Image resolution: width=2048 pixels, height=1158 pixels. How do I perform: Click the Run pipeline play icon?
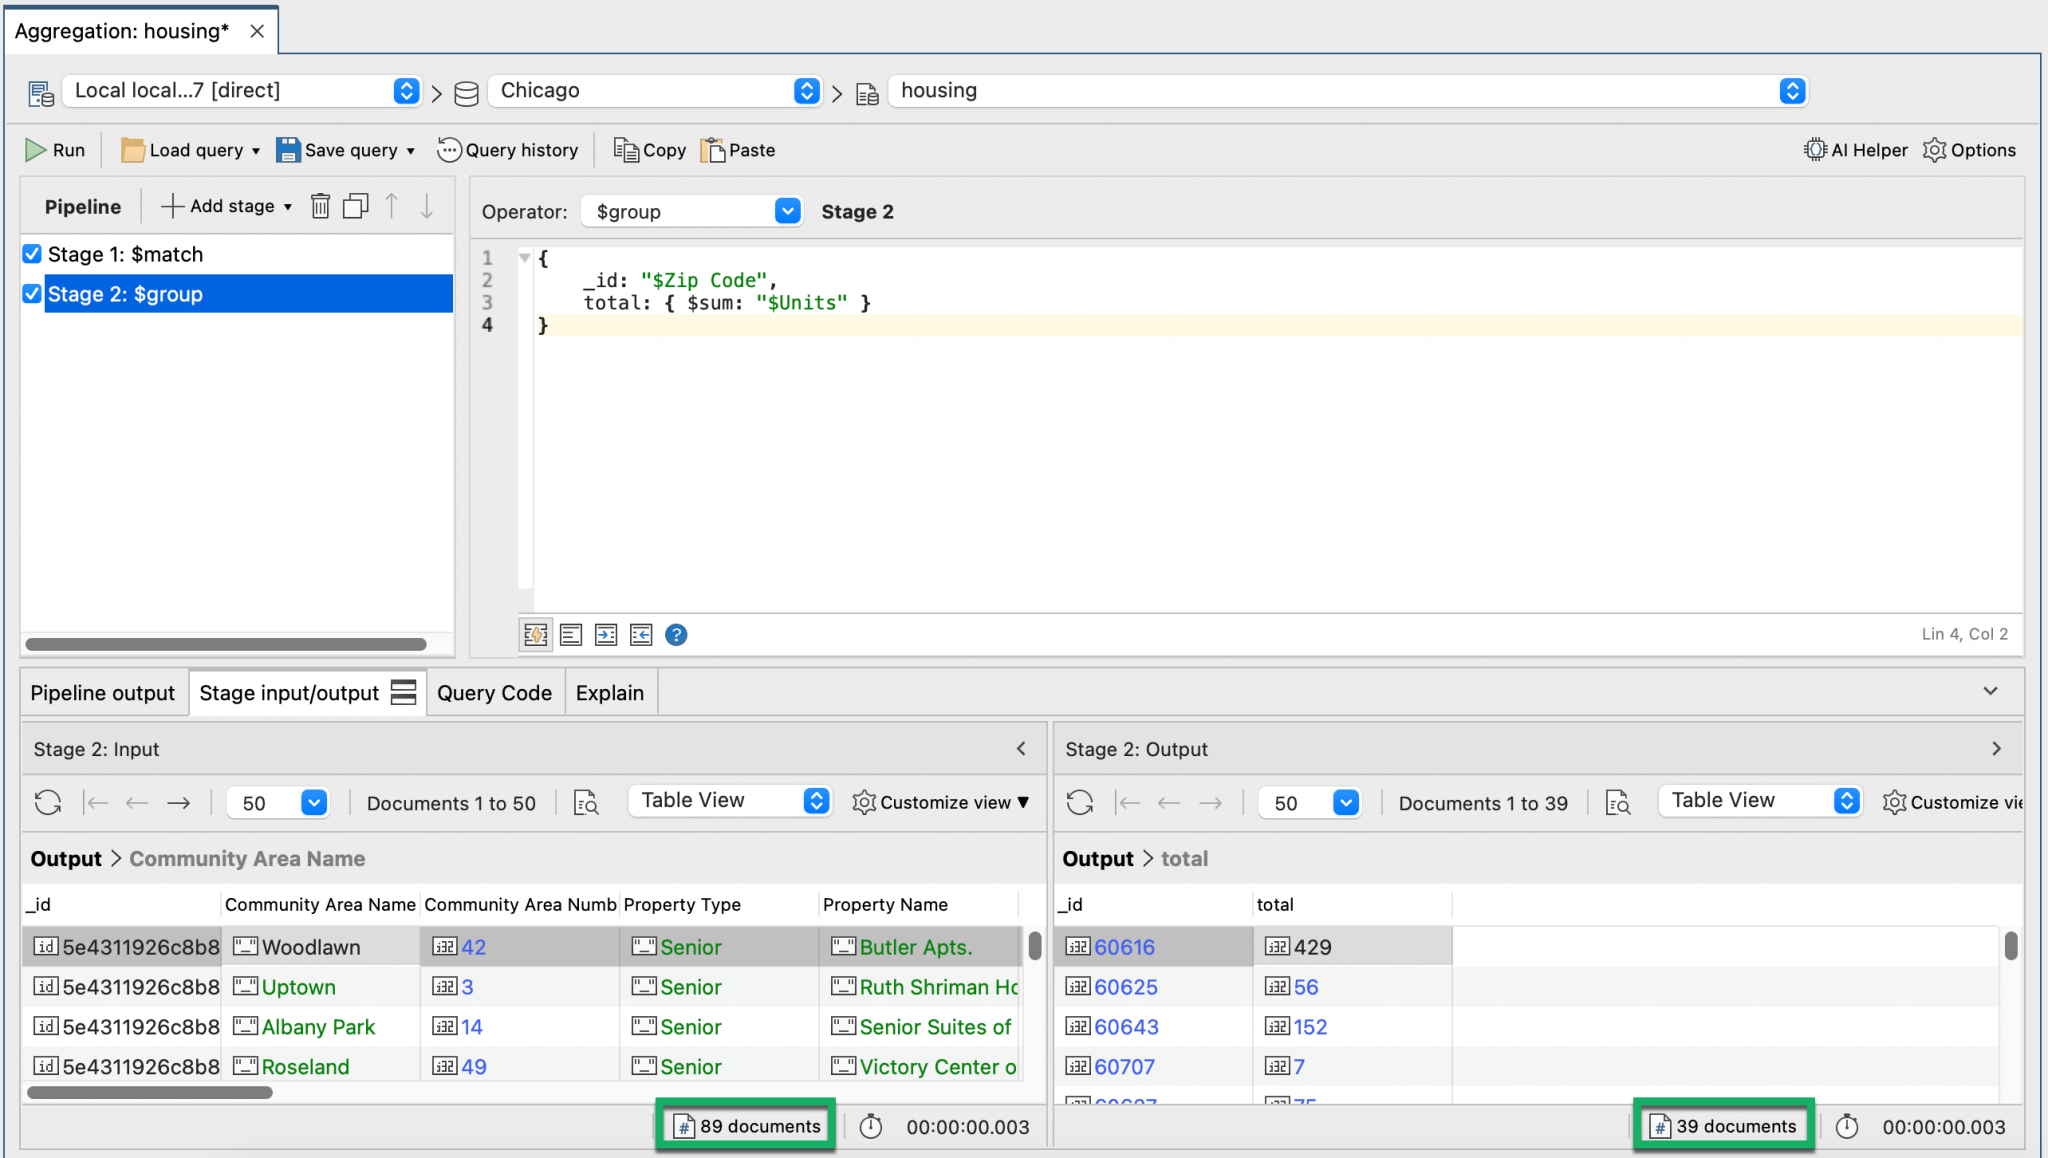(36, 150)
